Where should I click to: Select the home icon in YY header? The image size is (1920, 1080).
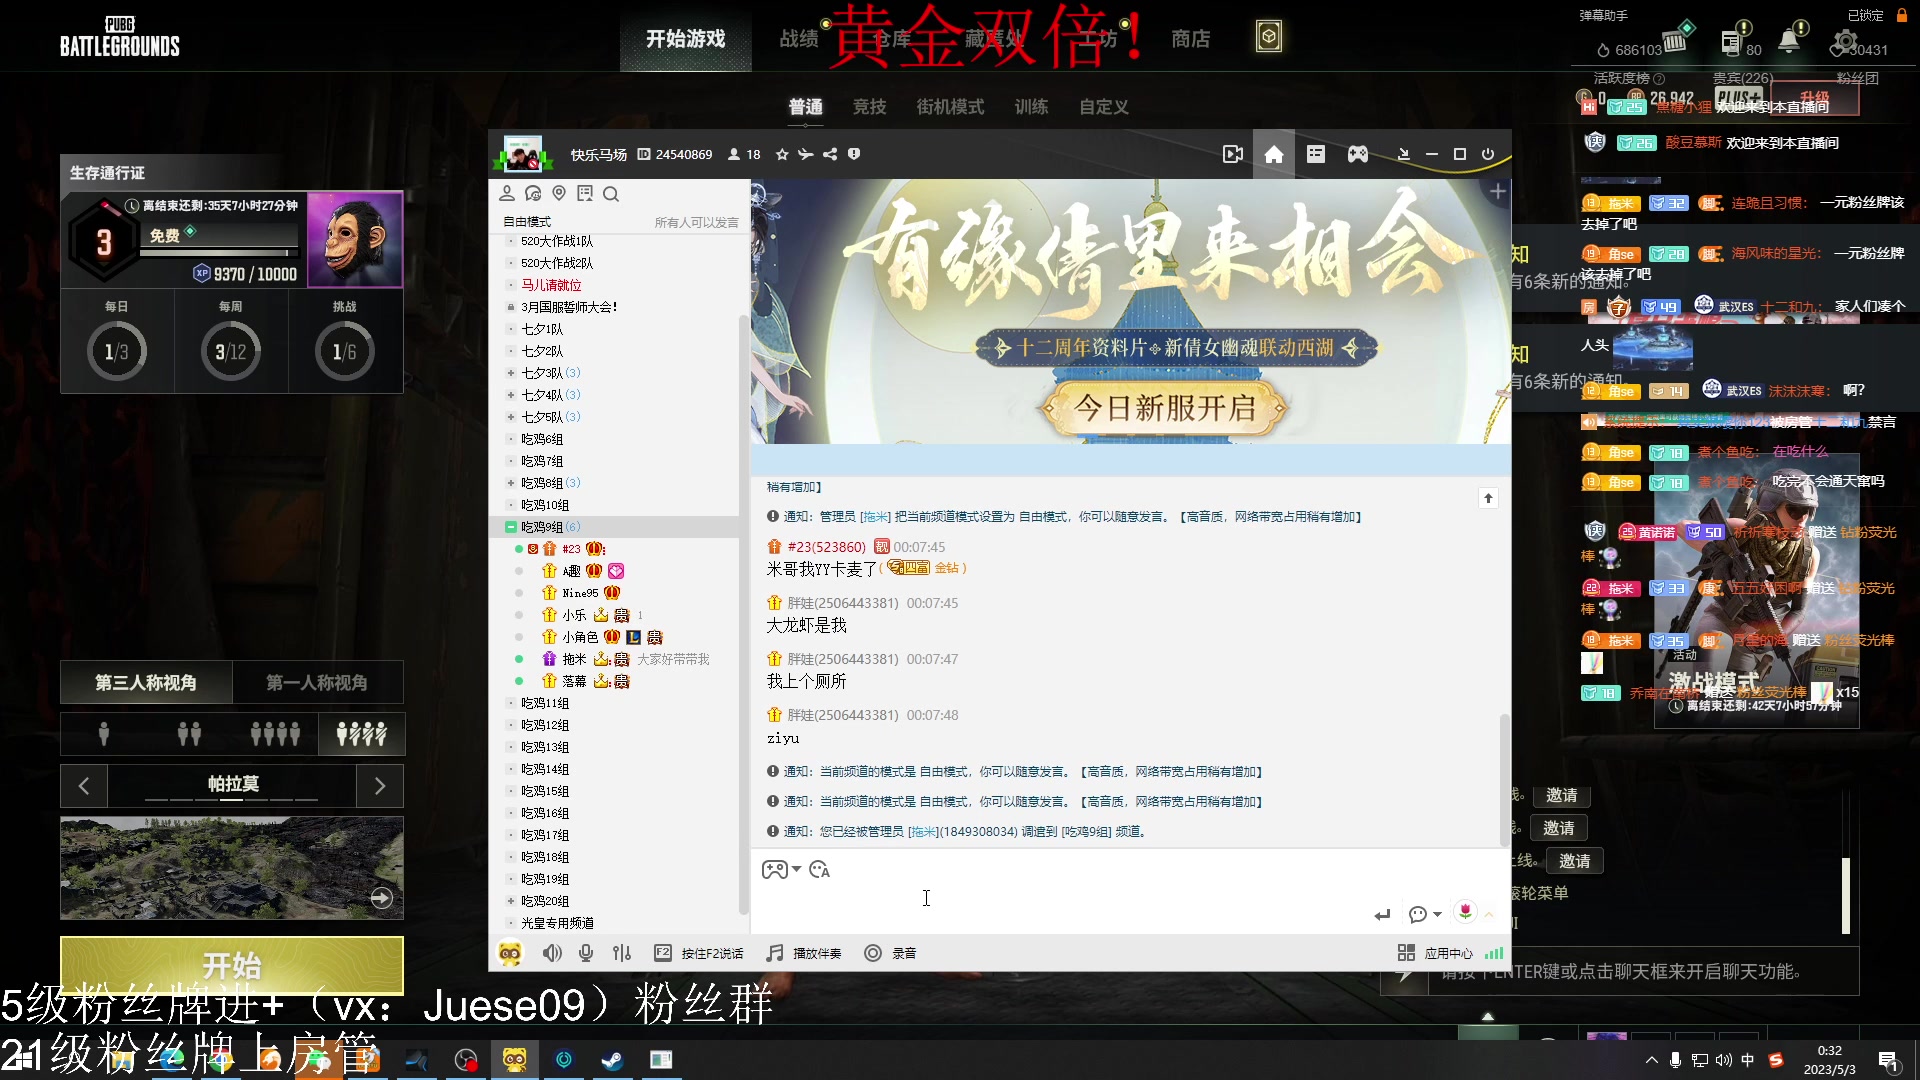click(x=1274, y=154)
